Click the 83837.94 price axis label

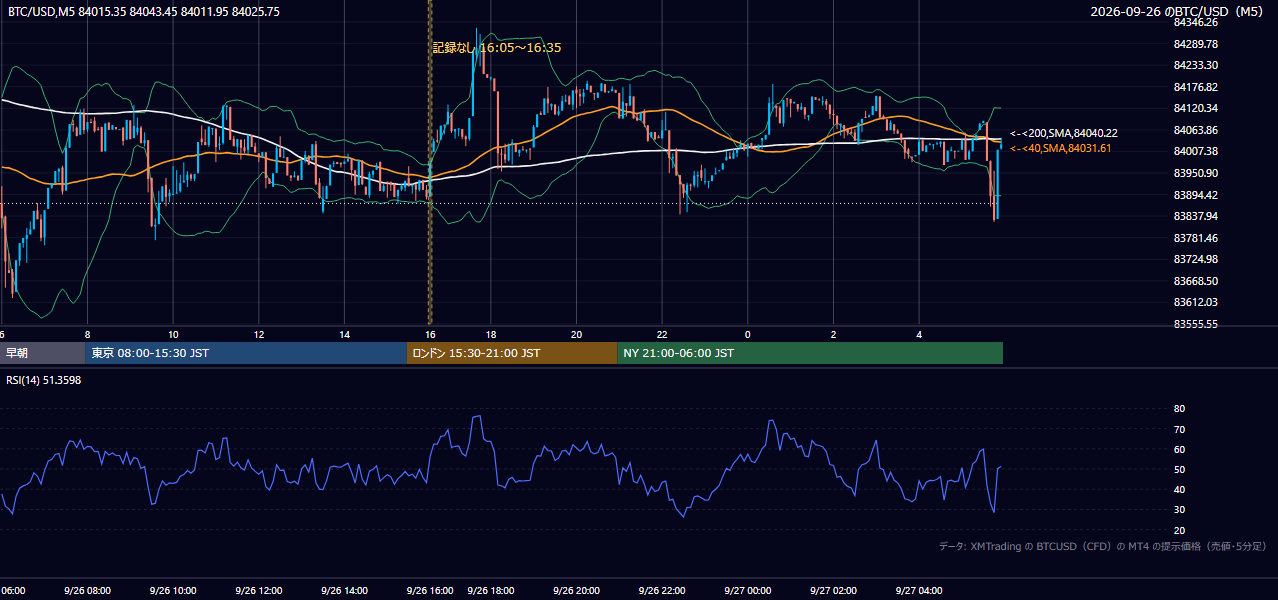[1196, 216]
